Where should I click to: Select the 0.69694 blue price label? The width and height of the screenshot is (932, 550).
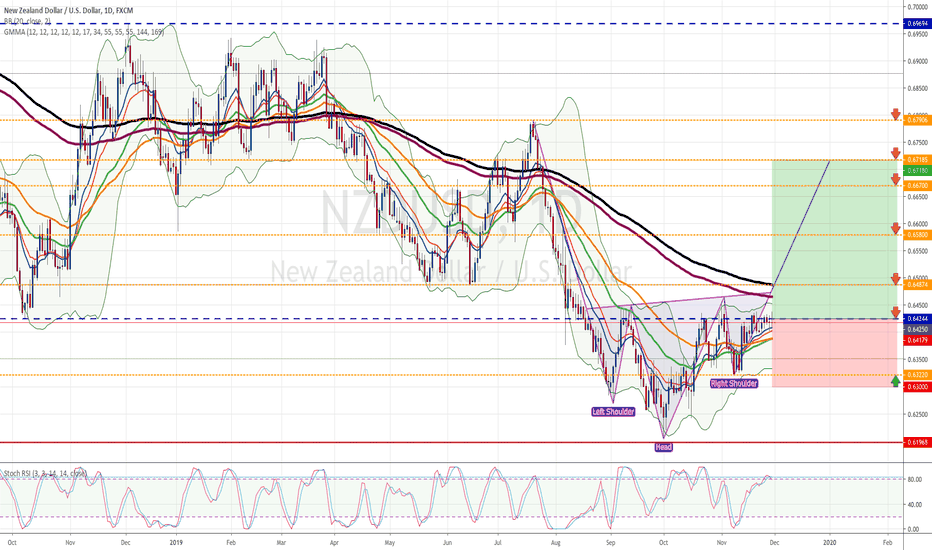917,23
